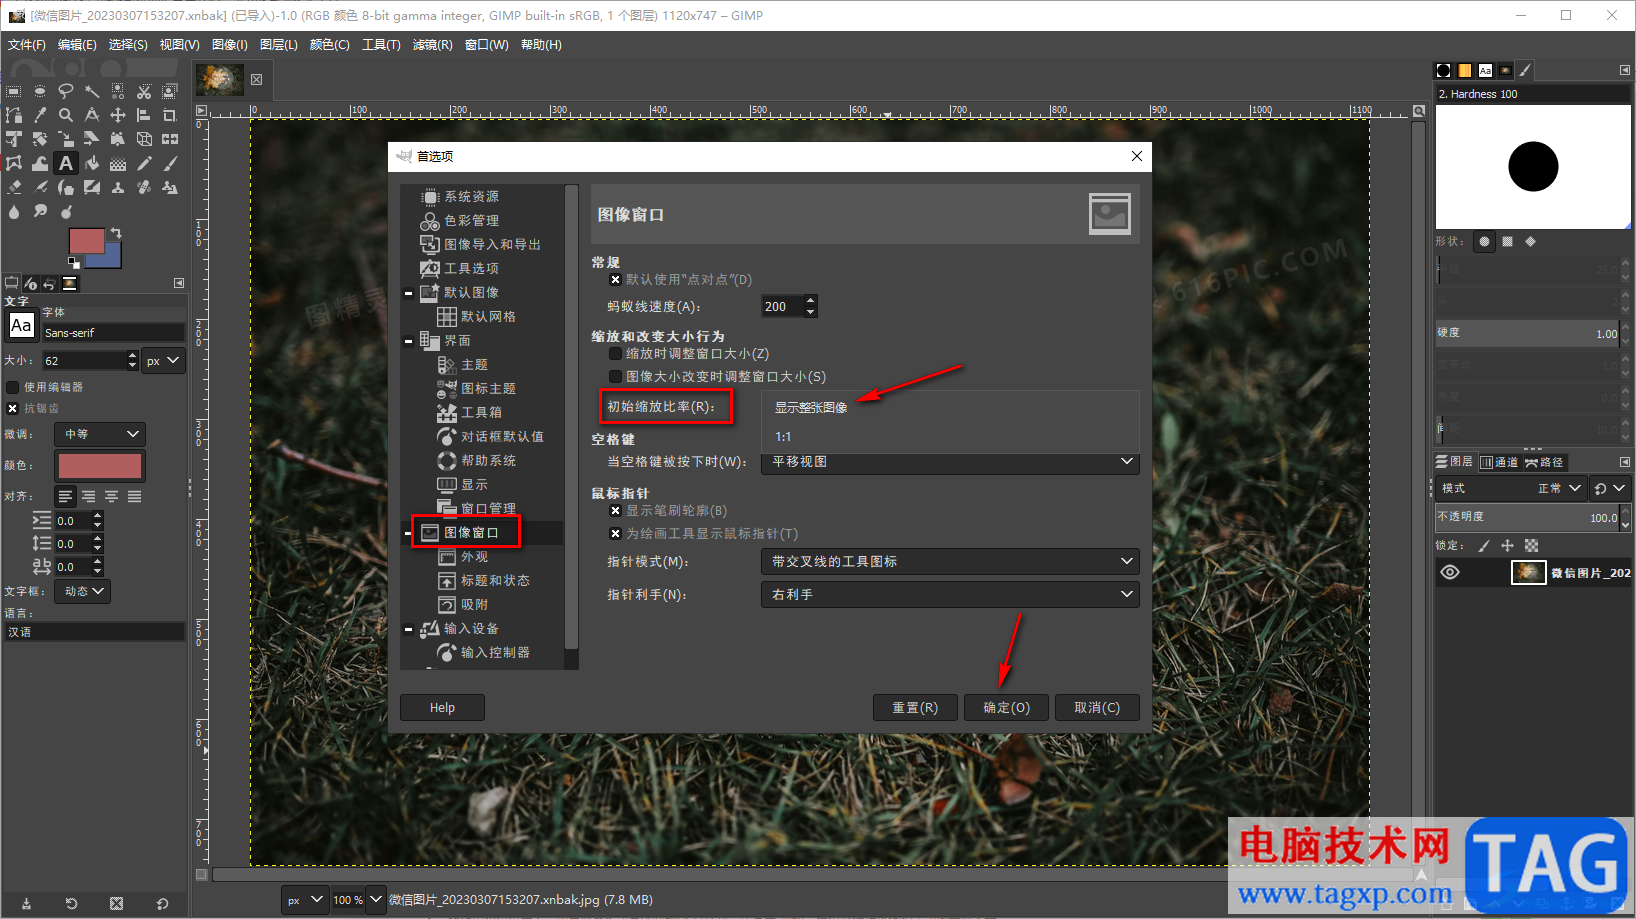This screenshot has width=1636, height=919.
Task: Select the Text tool
Action: 66,163
